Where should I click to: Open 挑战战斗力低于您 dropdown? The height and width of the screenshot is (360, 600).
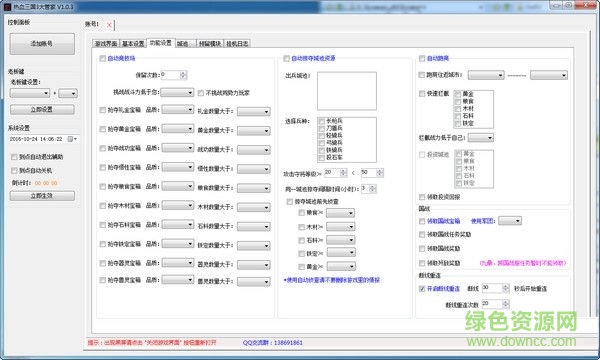coord(177,93)
